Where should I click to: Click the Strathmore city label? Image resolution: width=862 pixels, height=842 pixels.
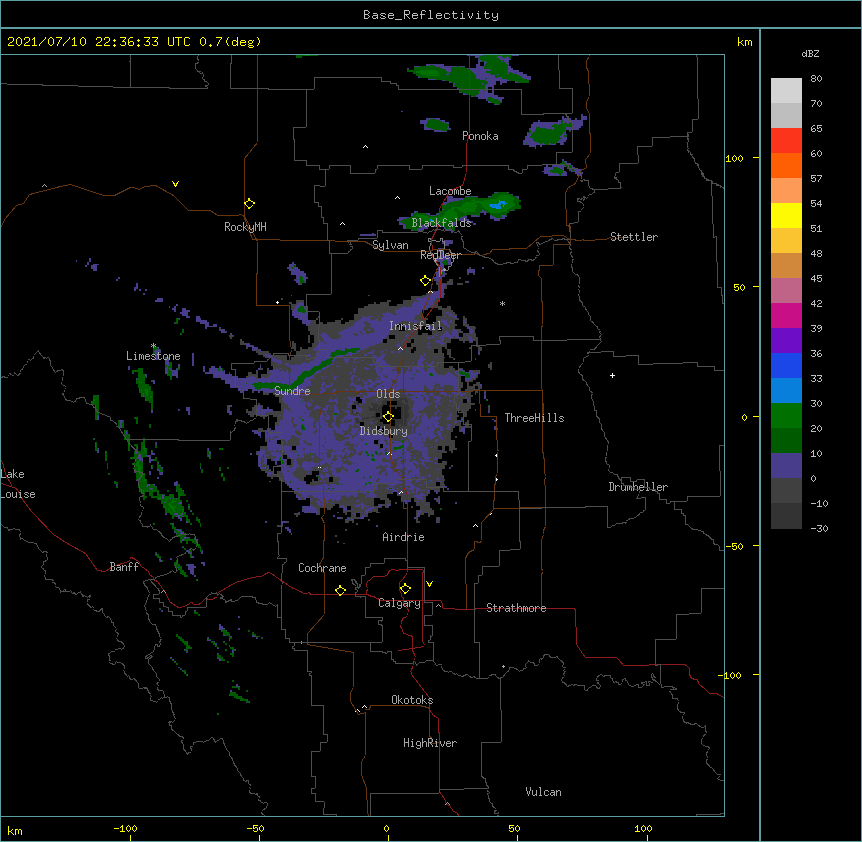(516, 608)
